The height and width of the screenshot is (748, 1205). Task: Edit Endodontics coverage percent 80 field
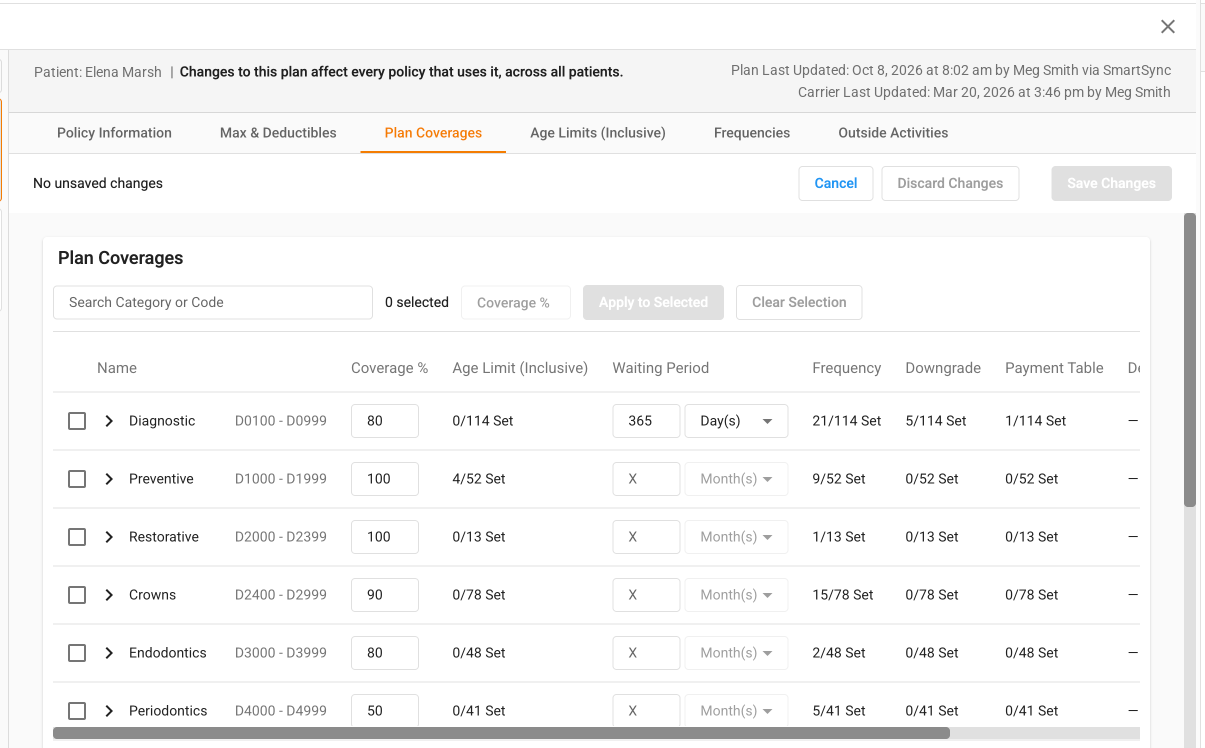point(385,653)
